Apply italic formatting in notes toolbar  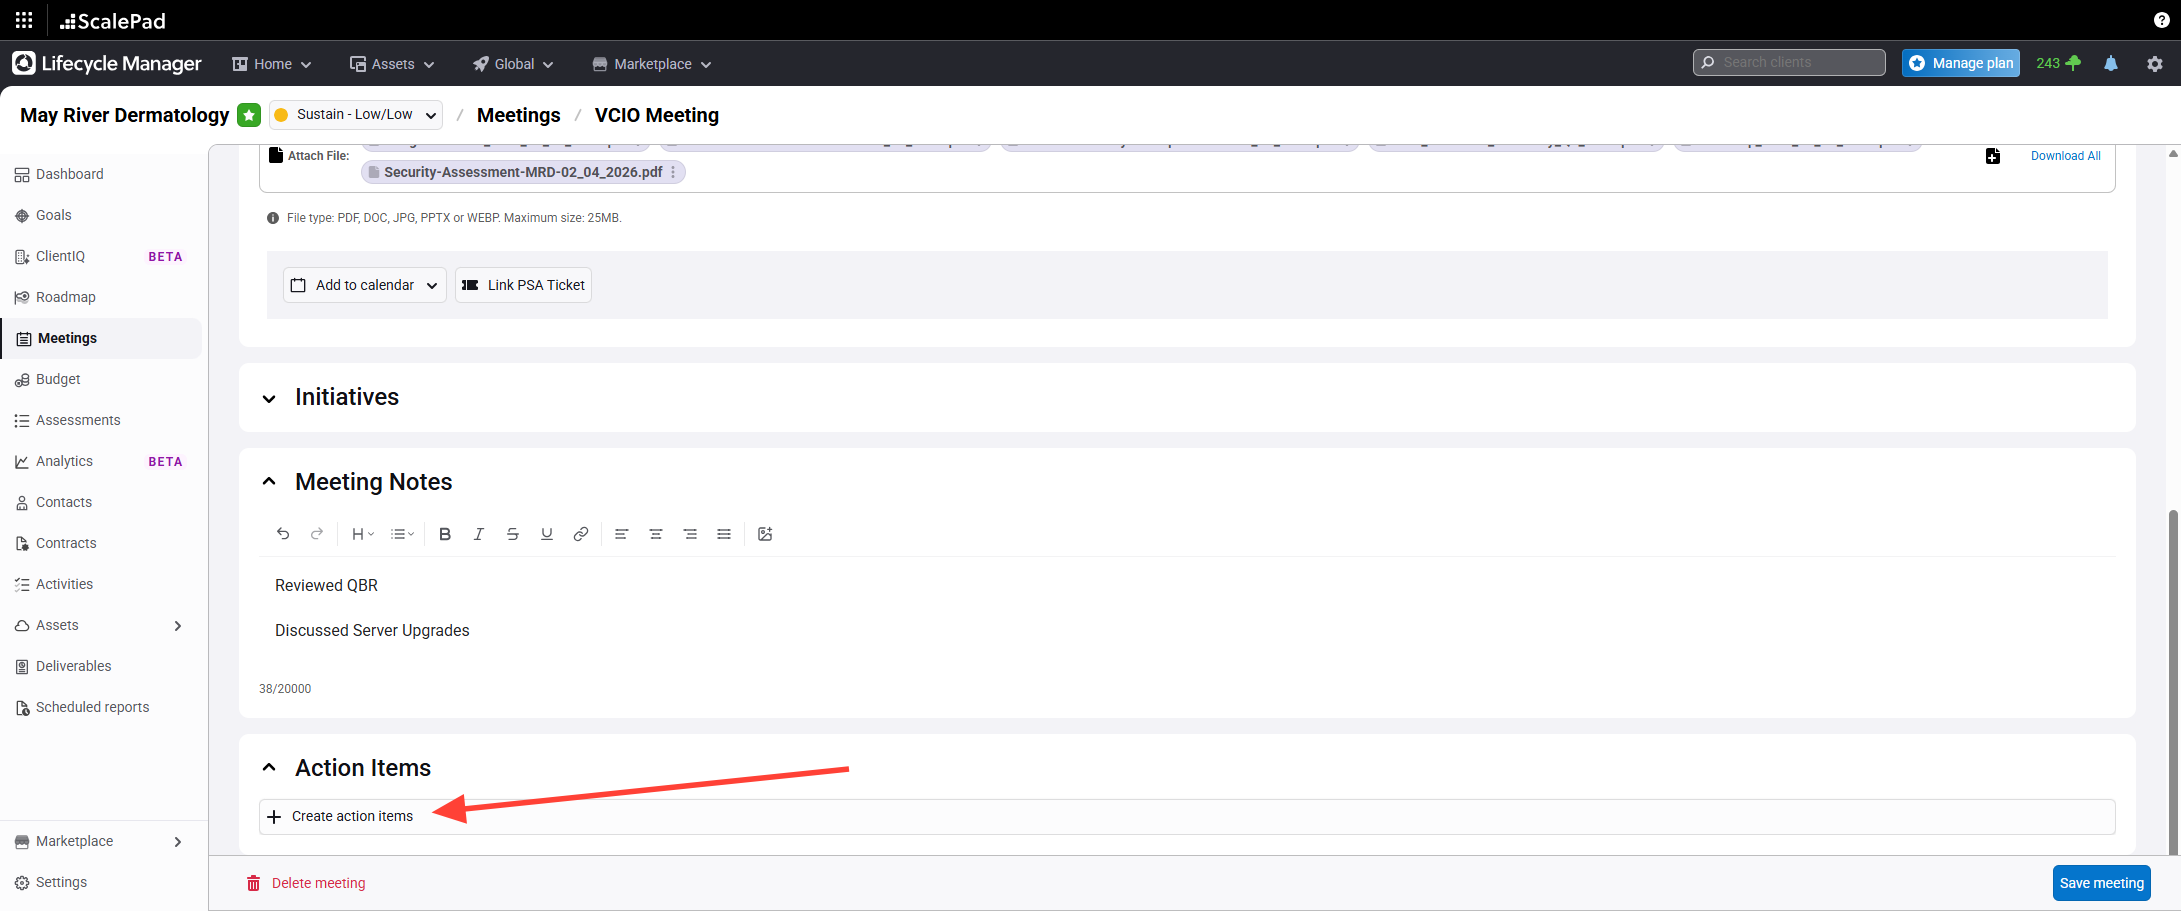click(x=479, y=534)
